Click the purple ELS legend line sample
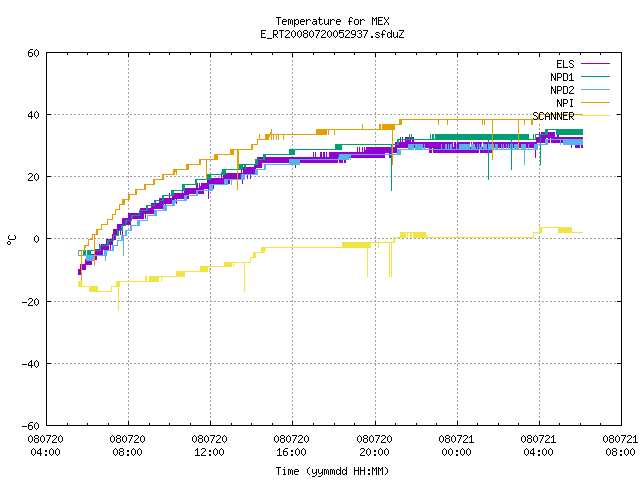640x480 pixels. (x=596, y=64)
